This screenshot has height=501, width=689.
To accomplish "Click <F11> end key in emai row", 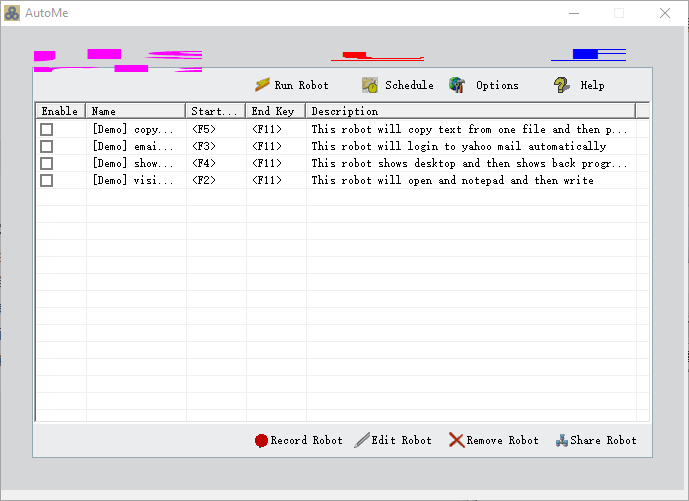I will click(267, 146).
